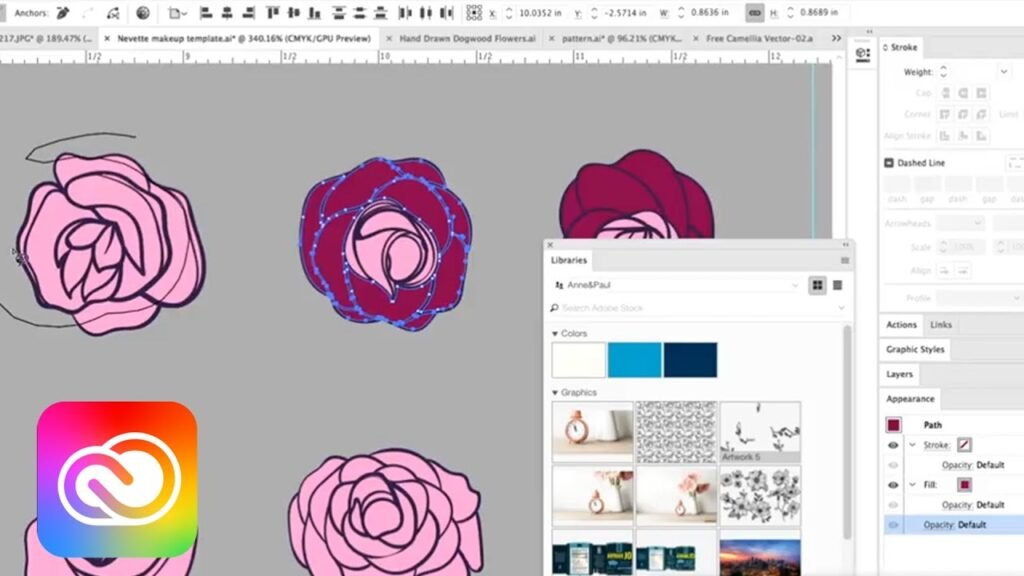Toggle visibility of Stroke's Opacity row
The image size is (1024, 576).
(x=893, y=465)
